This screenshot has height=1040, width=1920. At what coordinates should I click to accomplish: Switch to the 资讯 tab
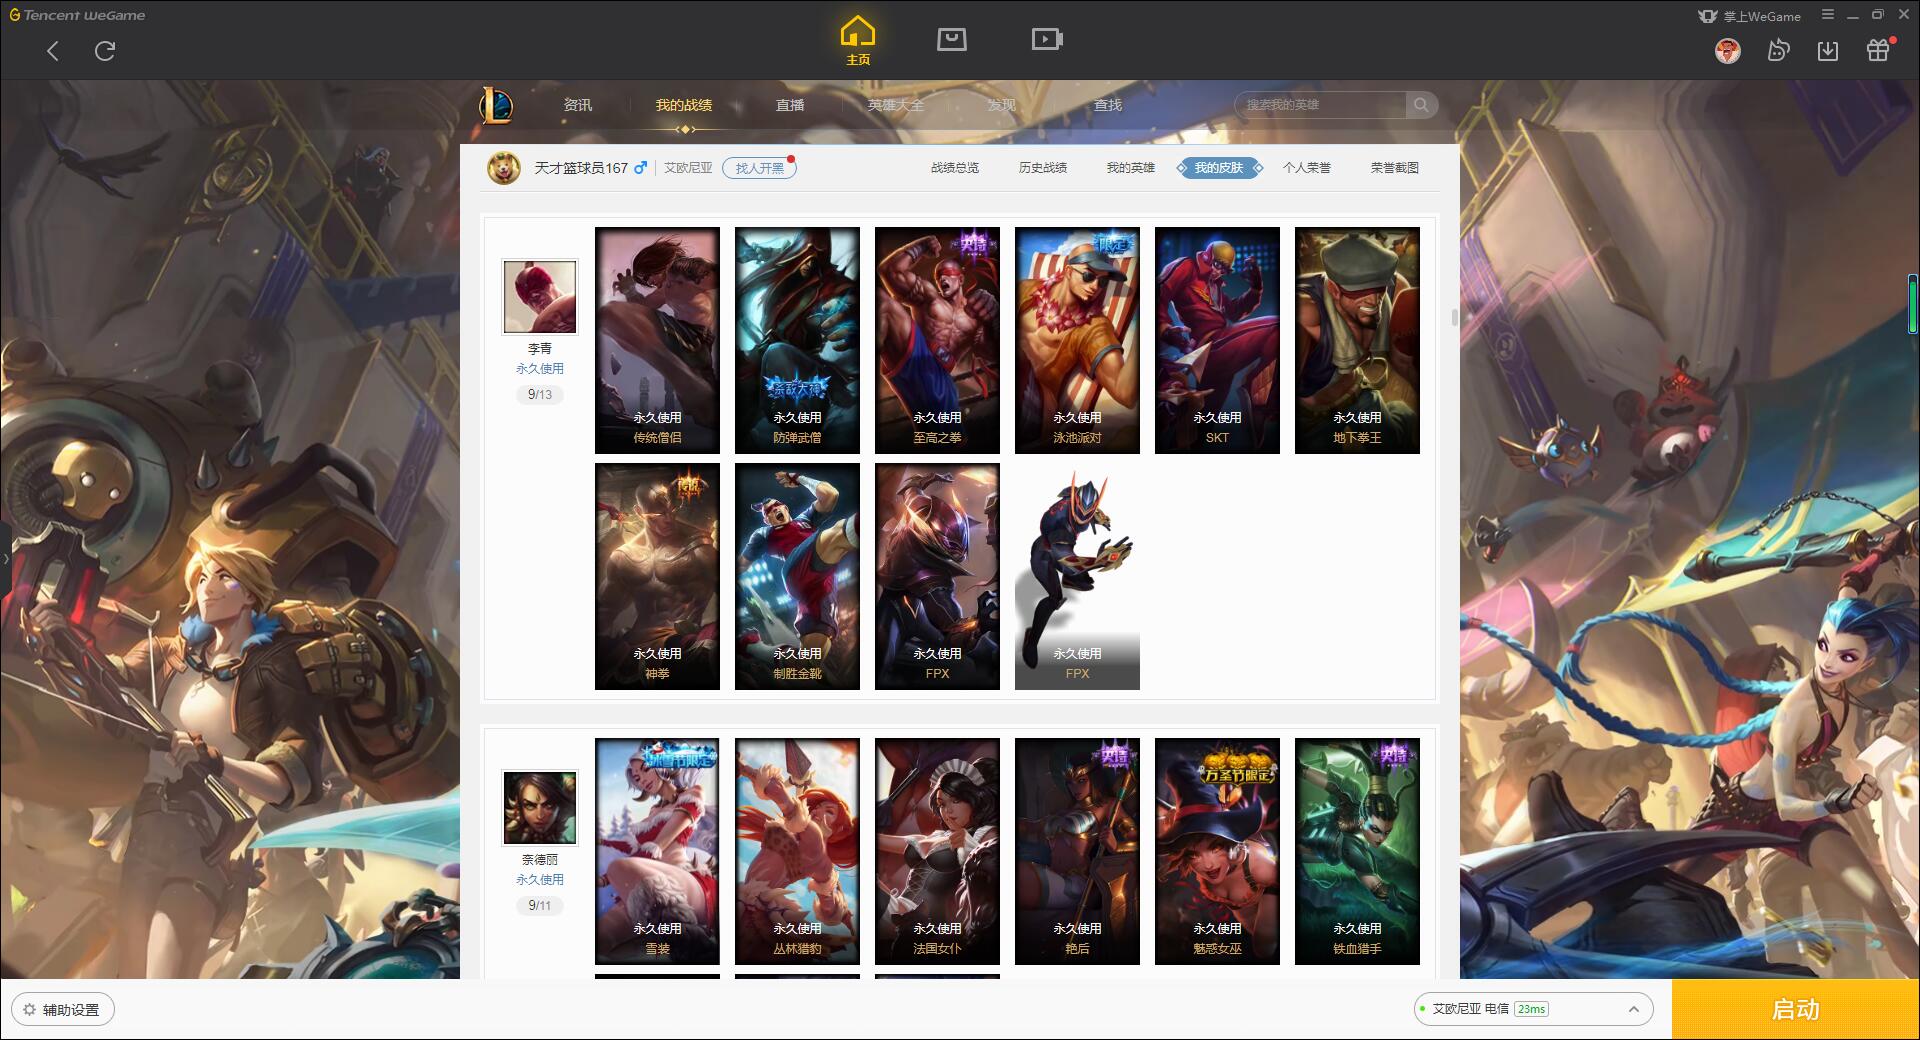click(578, 105)
